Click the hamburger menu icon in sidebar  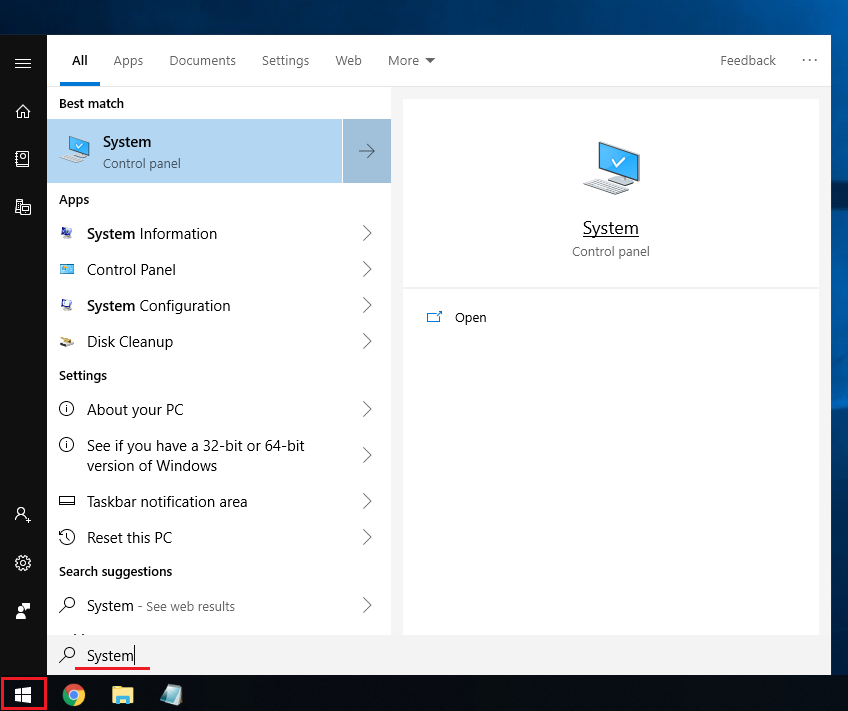click(x=22, y=63)
